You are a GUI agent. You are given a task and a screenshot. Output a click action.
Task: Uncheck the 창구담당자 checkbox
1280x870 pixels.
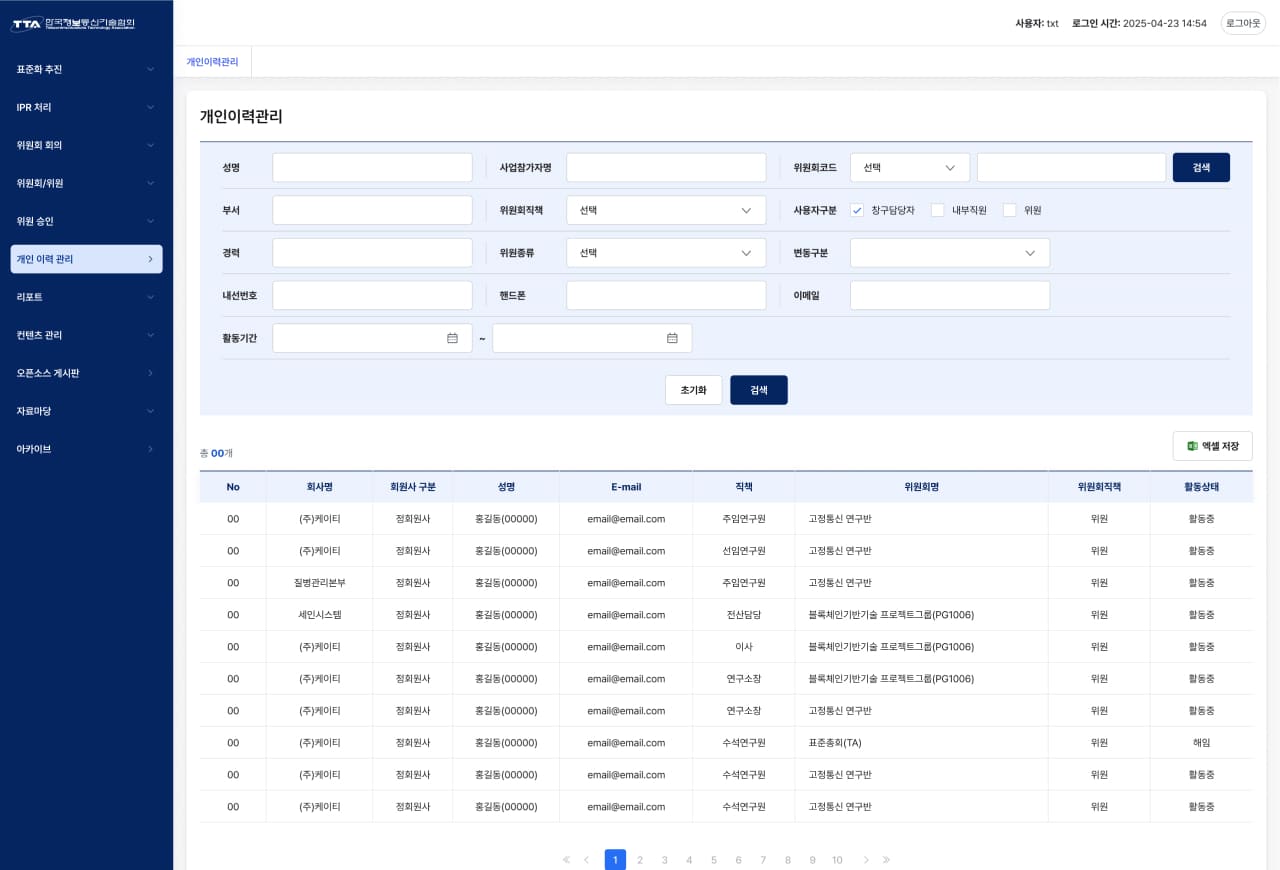click(857, 210)
